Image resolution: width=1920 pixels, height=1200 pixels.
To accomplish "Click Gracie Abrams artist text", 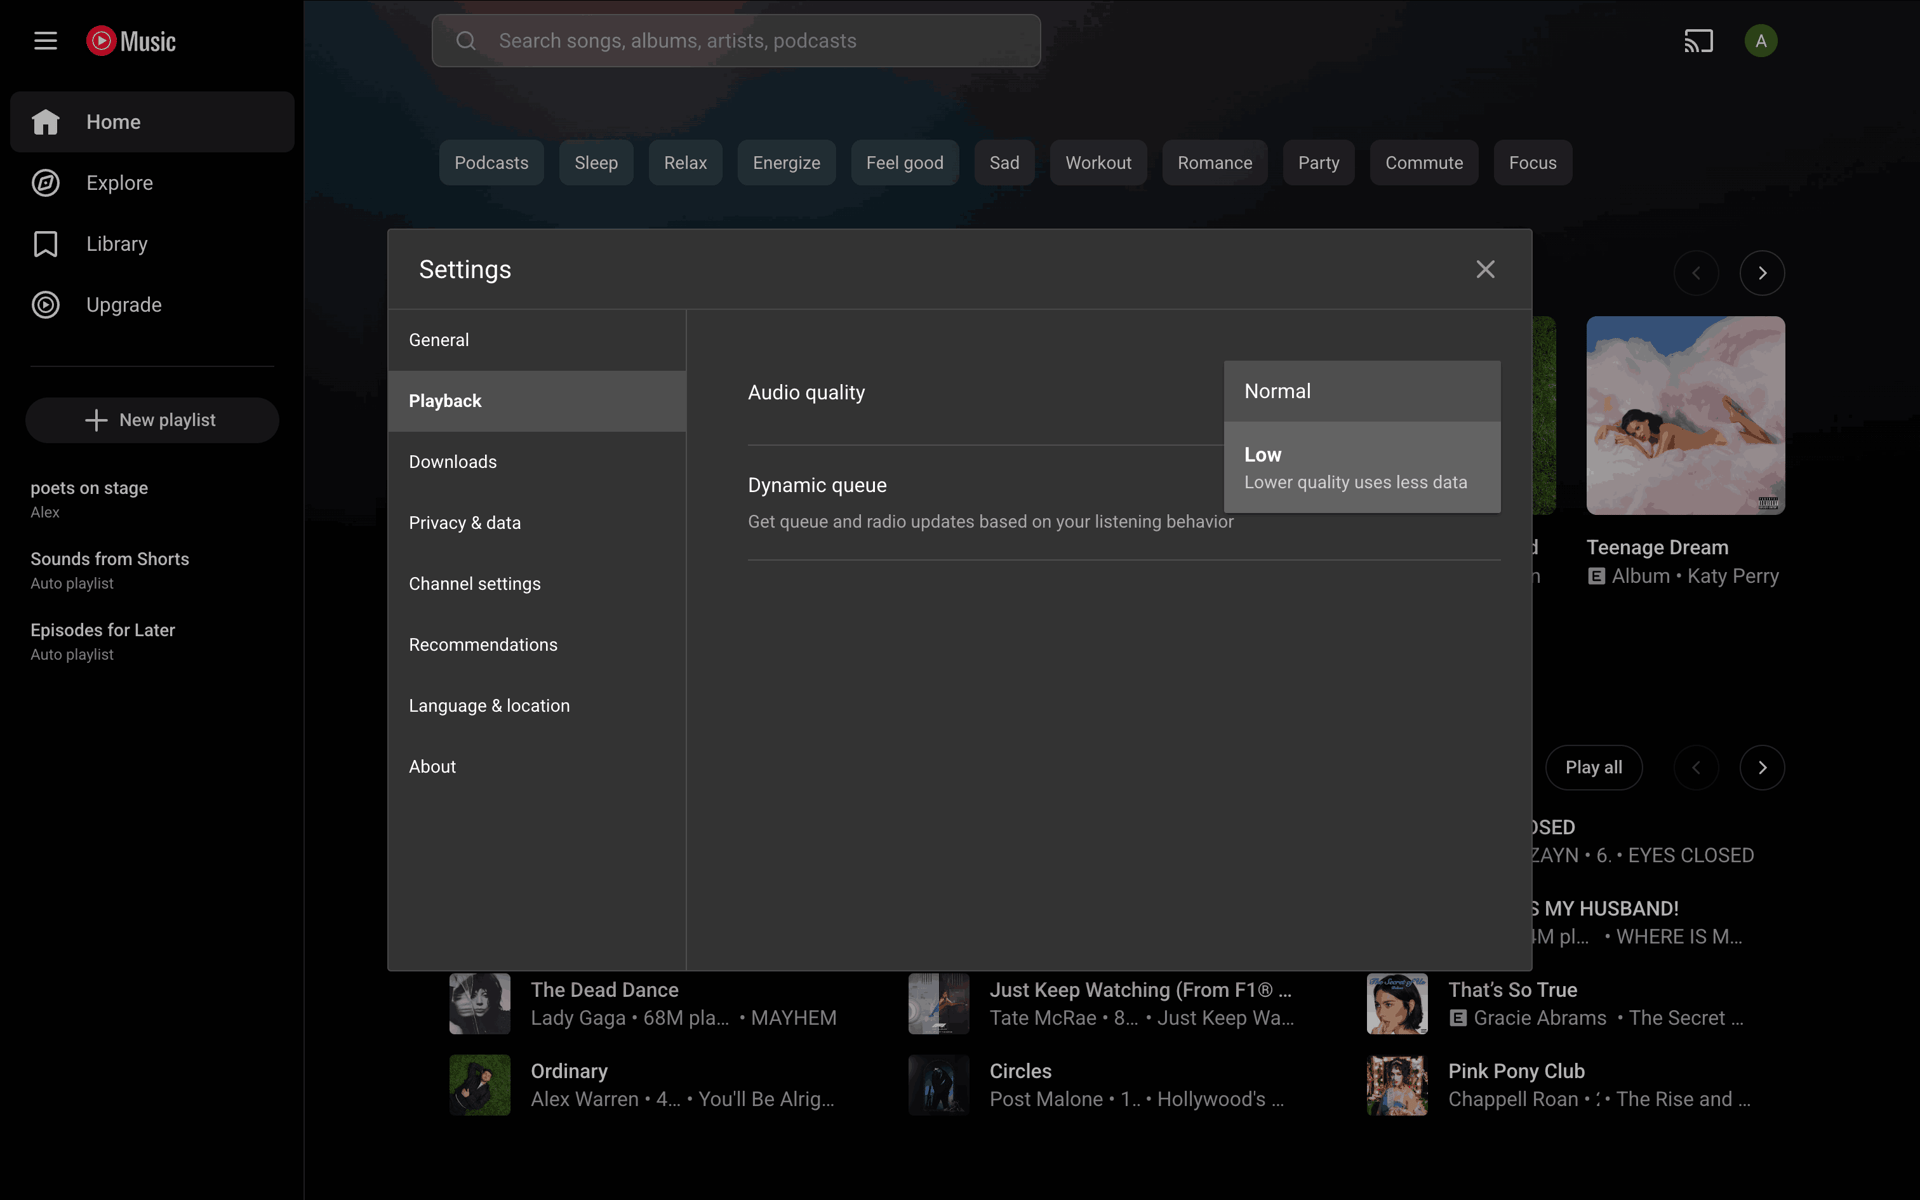I will [x=1540, y=1018].
